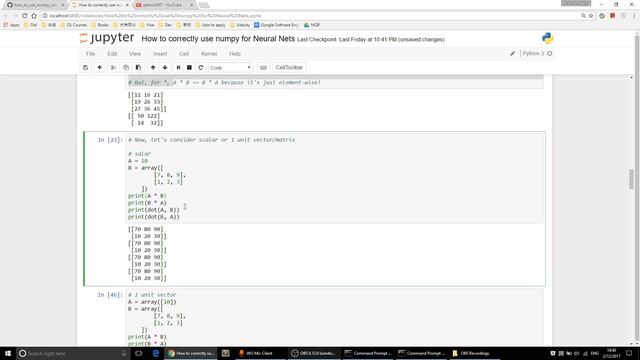Open Windows Start menu
The height and width of the screenshot is (360, 640).
point(8,353)
